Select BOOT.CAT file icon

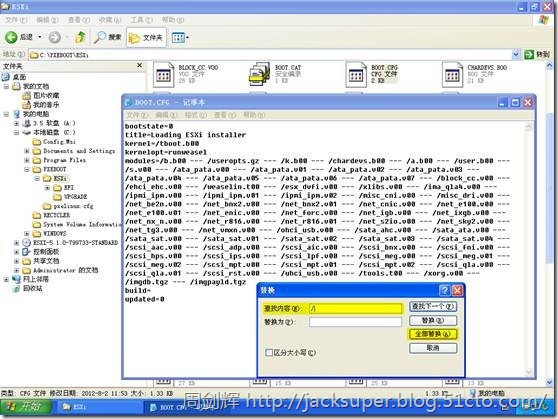click(x=259, y=74)
